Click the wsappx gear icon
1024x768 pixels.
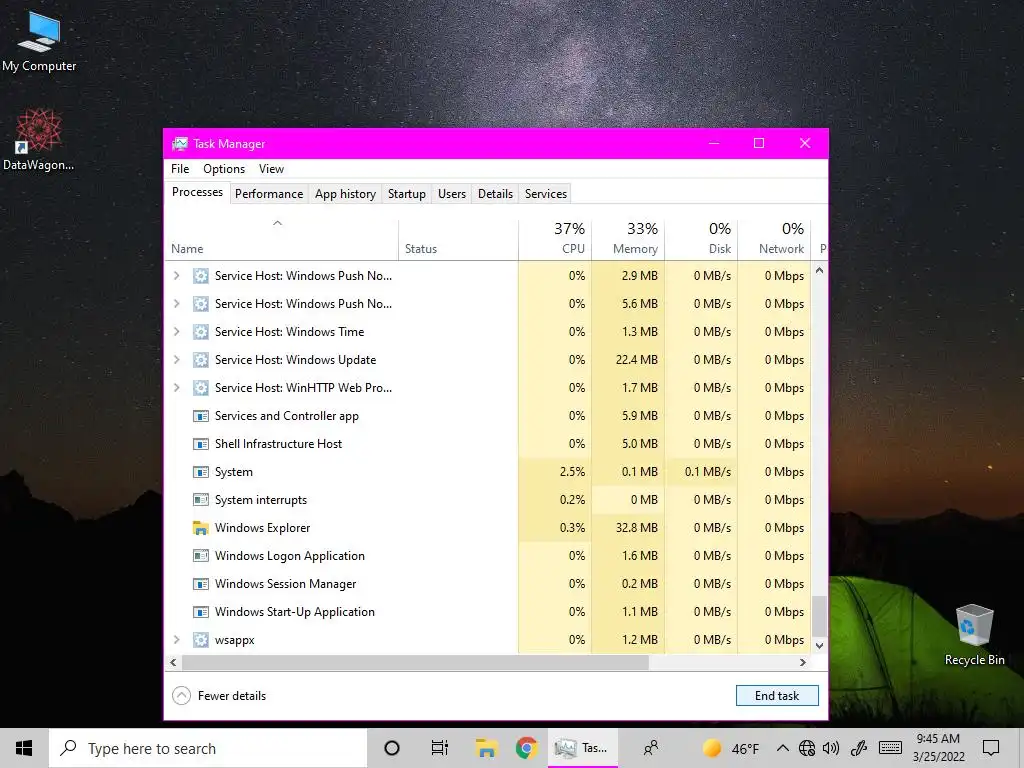pos(200,640)
